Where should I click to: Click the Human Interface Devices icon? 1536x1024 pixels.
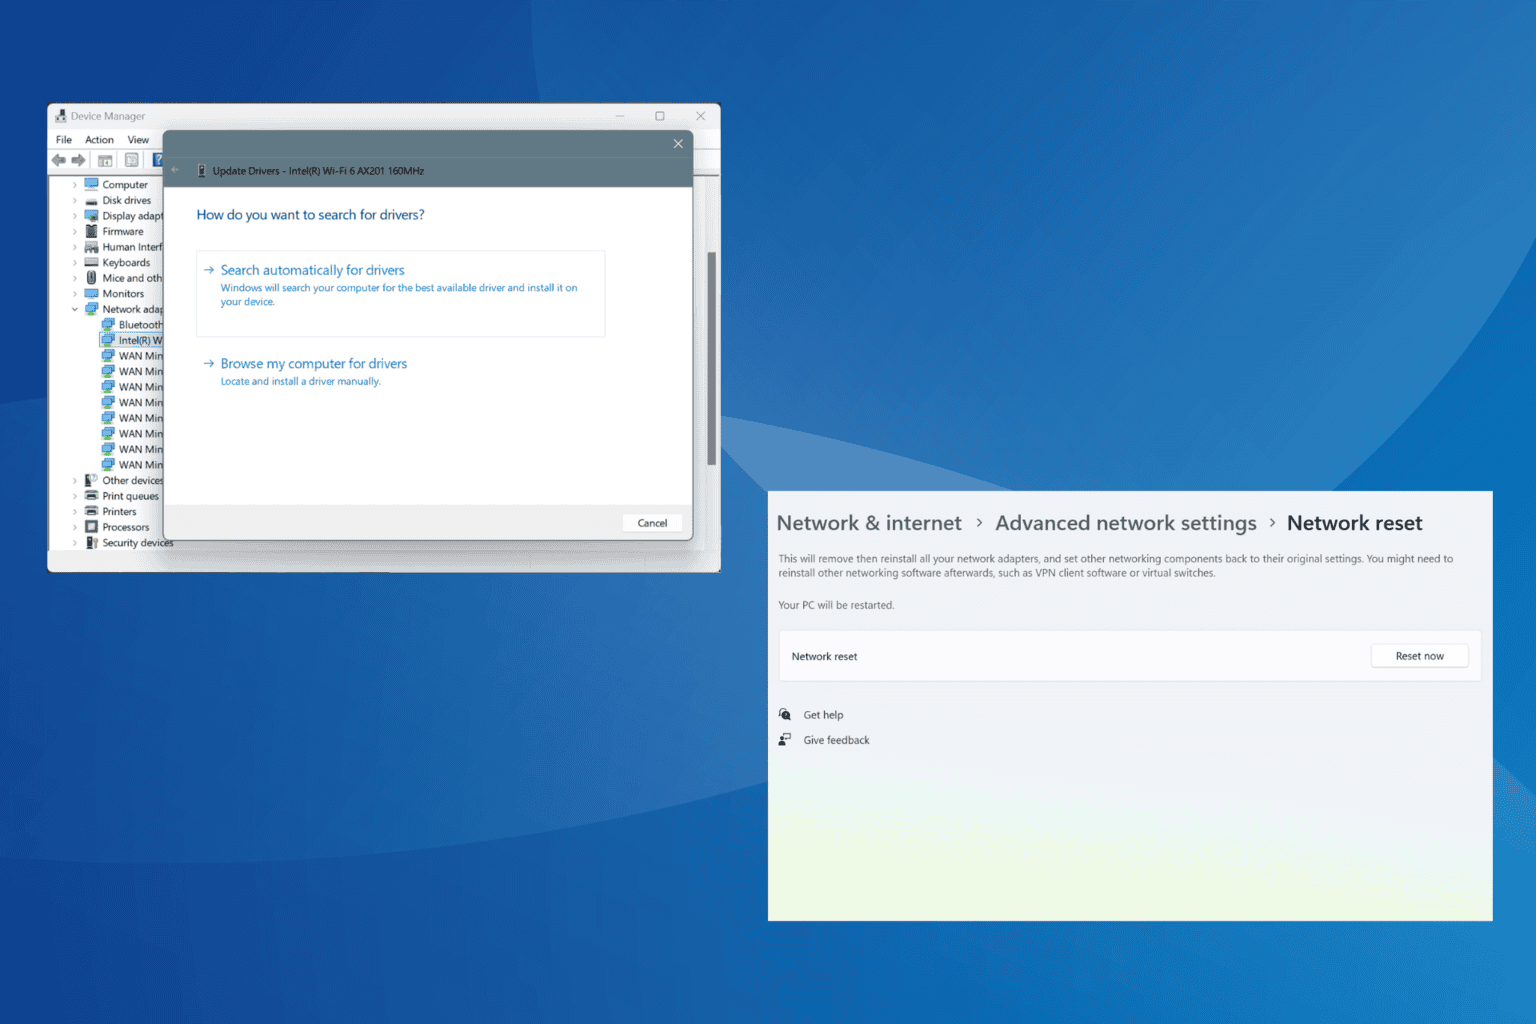[91, 247]
